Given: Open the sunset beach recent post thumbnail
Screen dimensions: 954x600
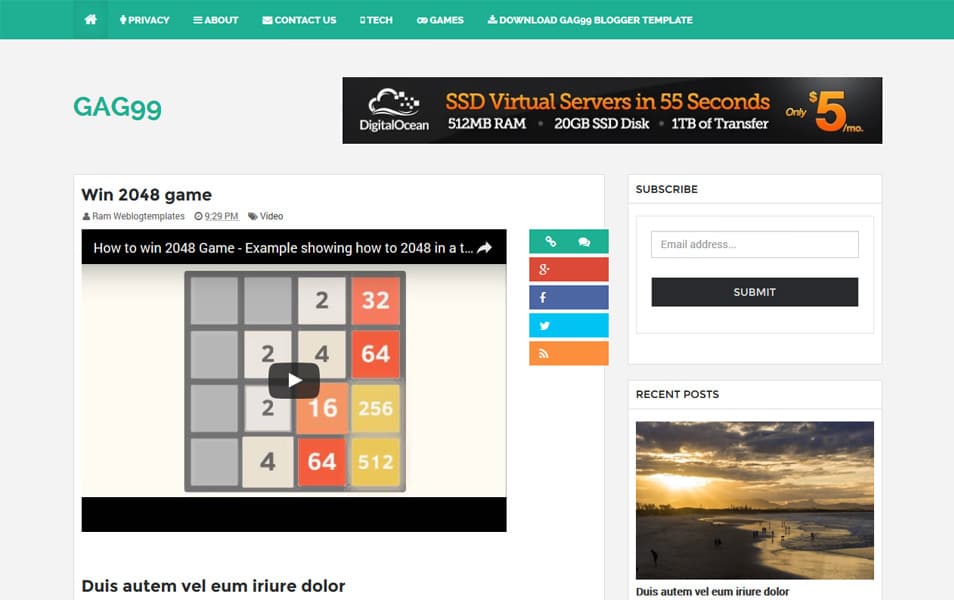Looking at the screenshot, I should (754, 500).
